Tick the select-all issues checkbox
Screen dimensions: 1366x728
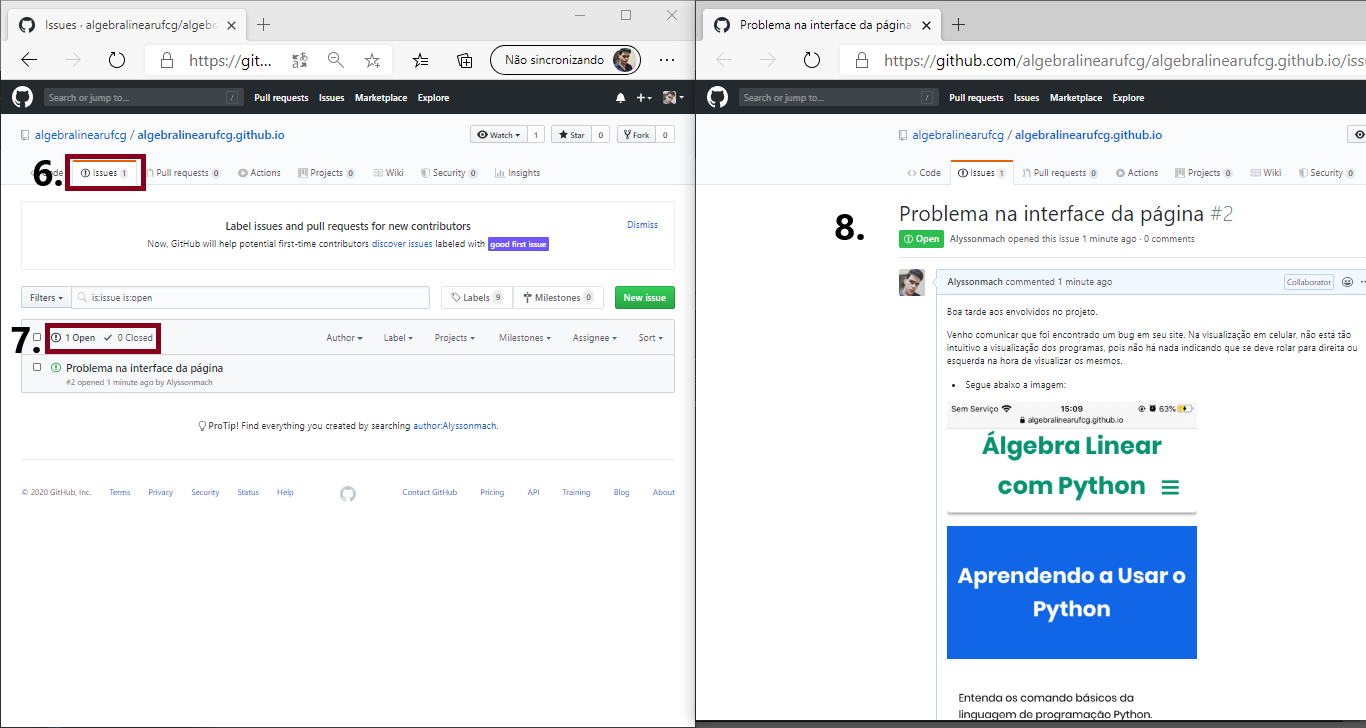click(37, 338)
